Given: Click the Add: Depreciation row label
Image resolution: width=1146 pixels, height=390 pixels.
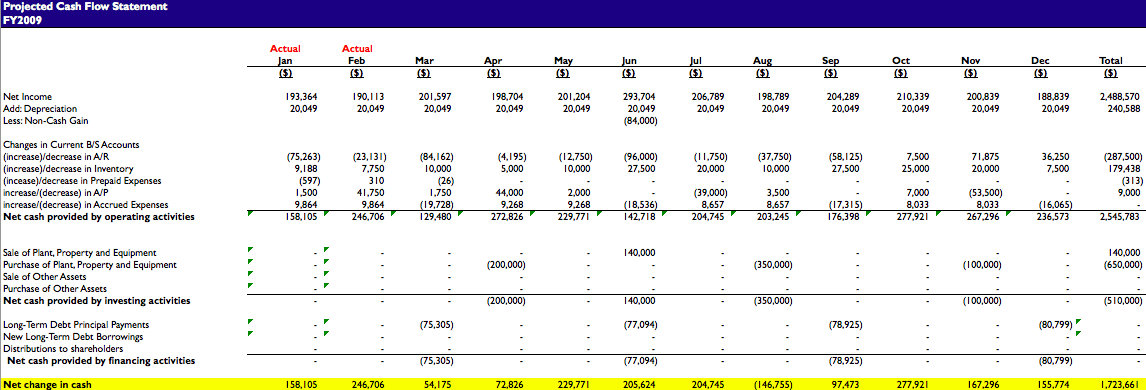Looking at the screenshot, I should (40, 109).
